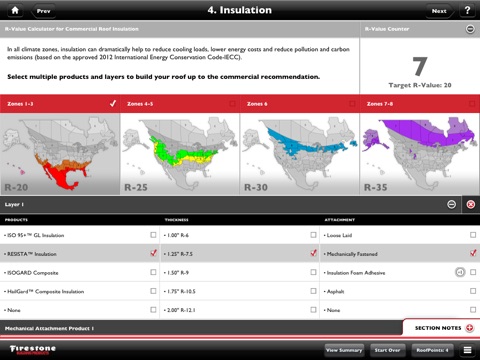The height and width of the screenshot is (360, 480).
Task: Click the Firestone logo
Action: tap(33, 349)
